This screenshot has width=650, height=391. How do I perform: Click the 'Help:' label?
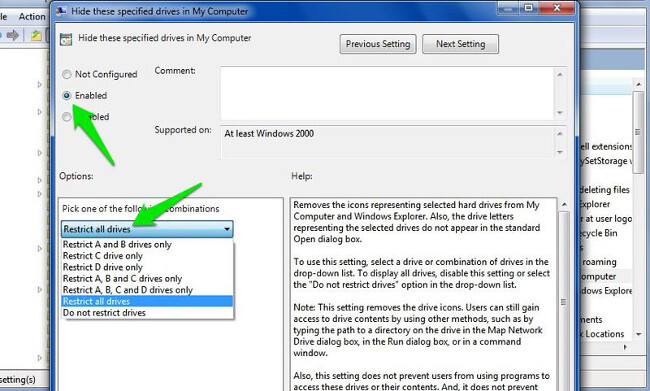[302, 176]
